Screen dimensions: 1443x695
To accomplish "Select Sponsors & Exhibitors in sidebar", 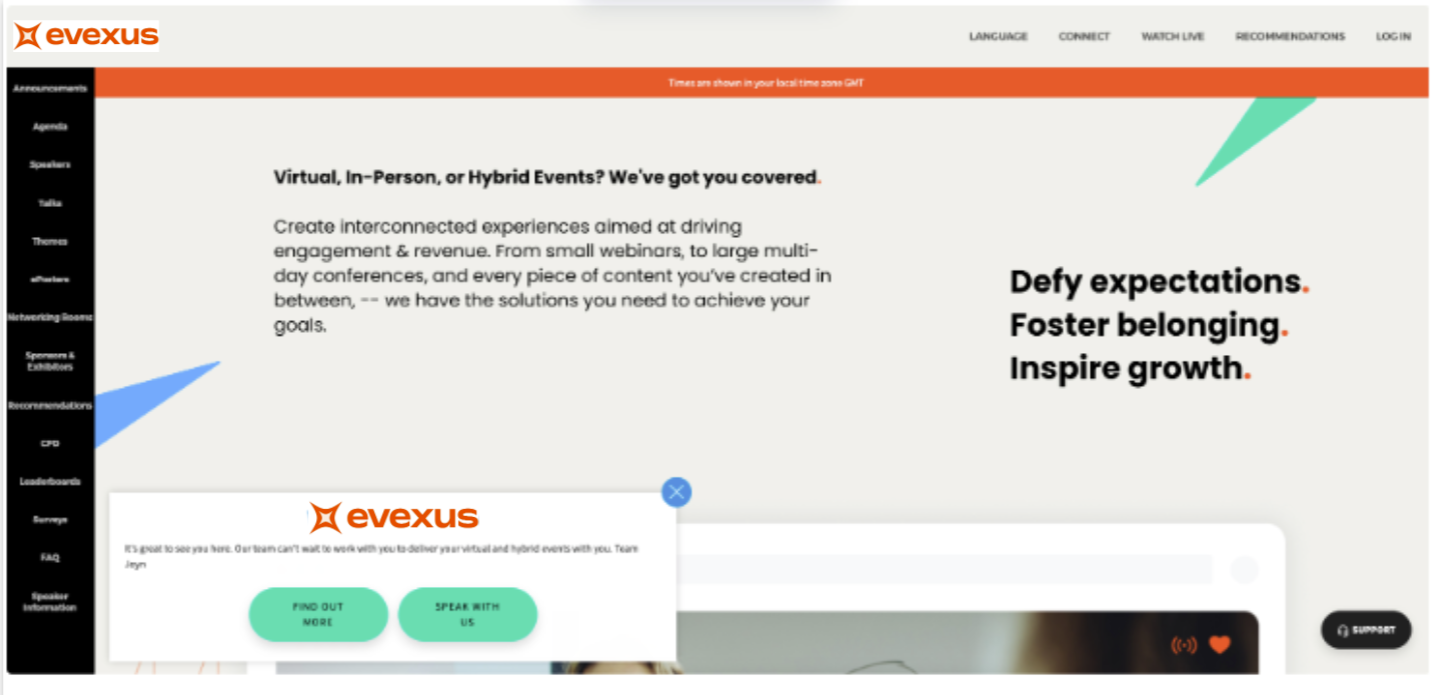I will (50, 361).
